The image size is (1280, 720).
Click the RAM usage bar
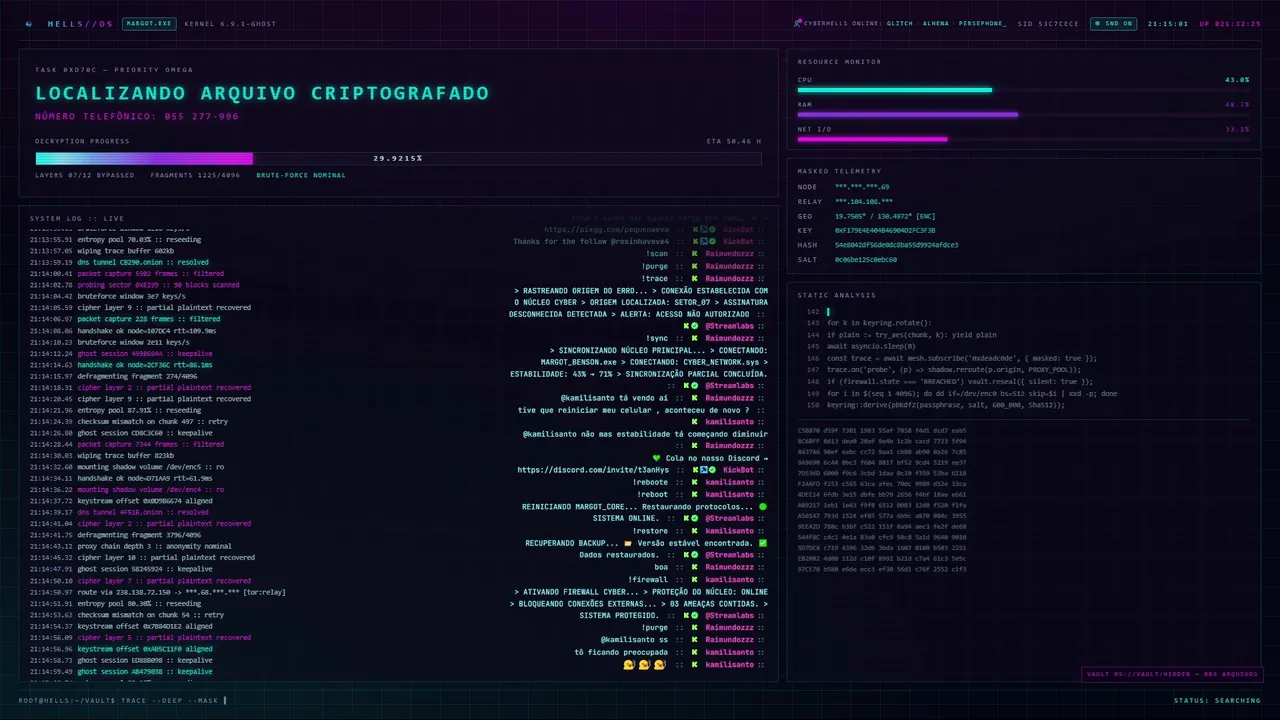pyautogui.click(x=1023, y=115)
